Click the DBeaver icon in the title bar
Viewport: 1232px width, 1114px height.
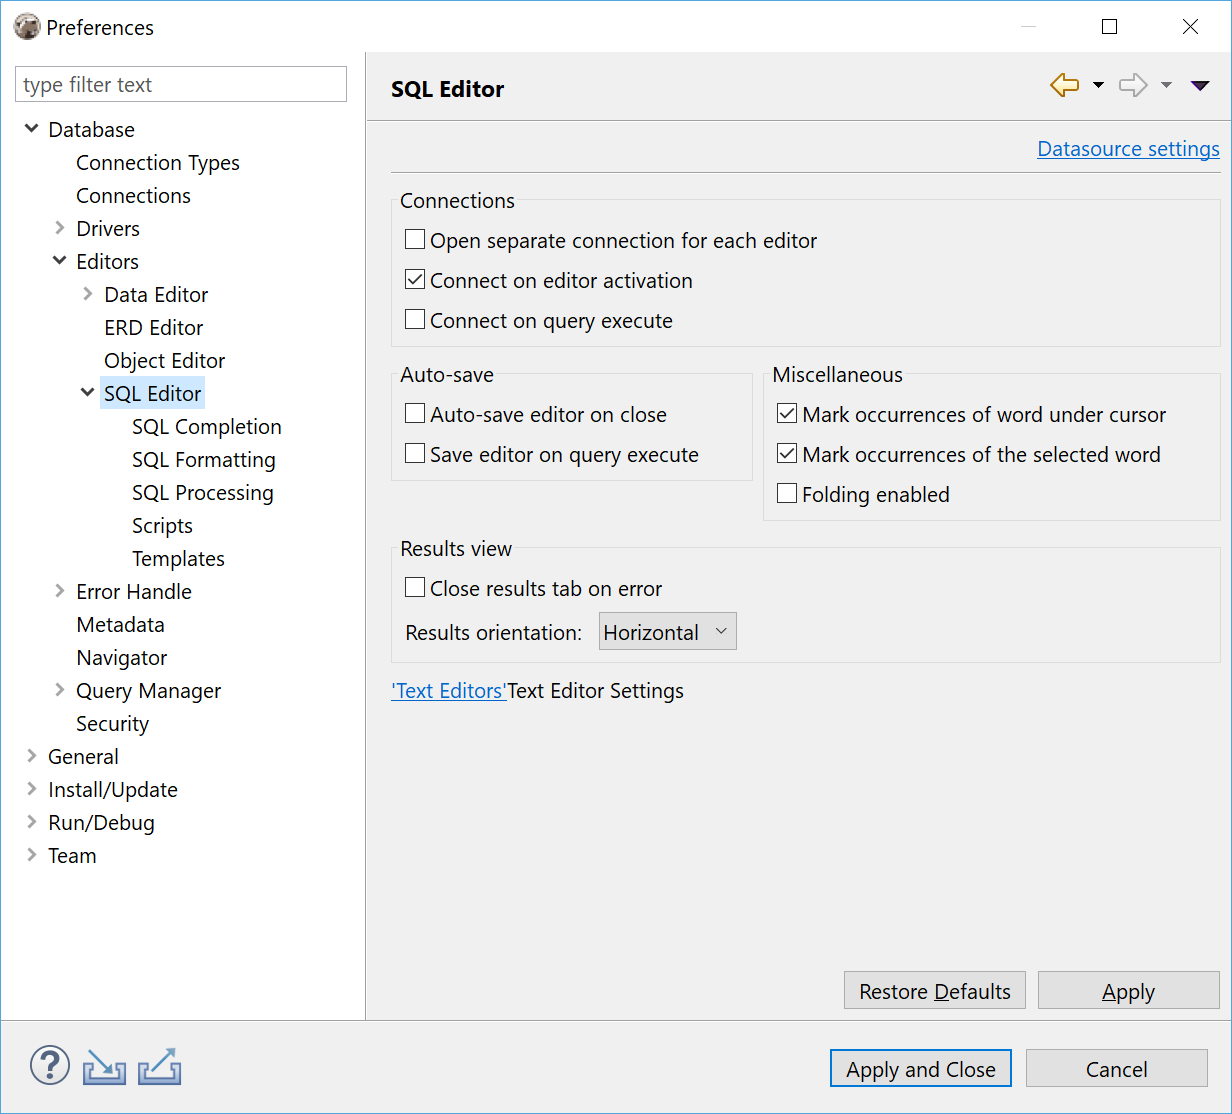(27, 26)
